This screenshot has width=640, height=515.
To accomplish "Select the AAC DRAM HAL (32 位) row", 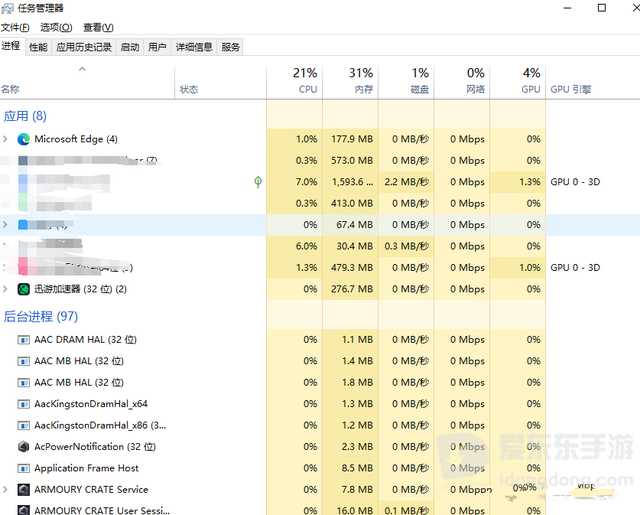I will 320,340.
